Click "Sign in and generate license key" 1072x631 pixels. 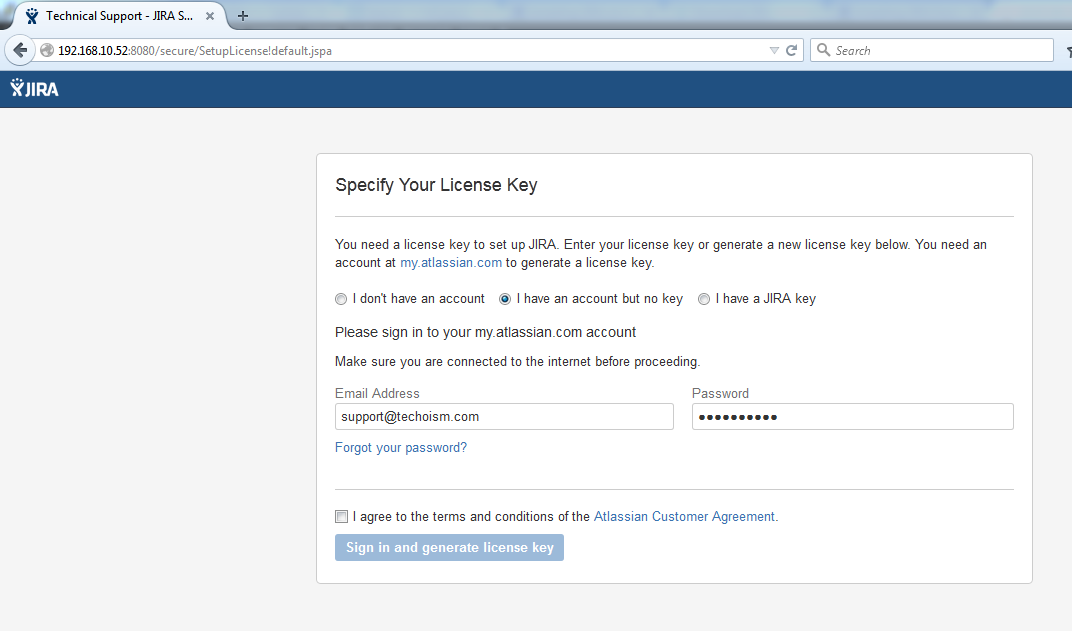[x=449, y=548]
